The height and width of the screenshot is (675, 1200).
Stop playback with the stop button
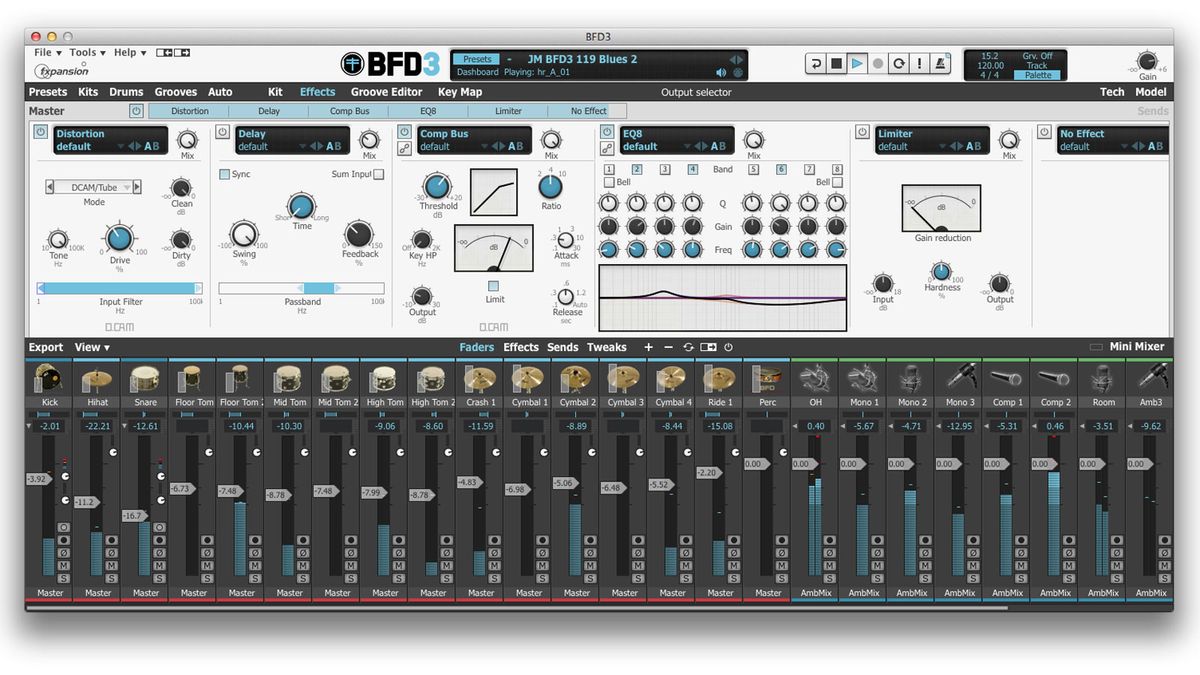coord(837,63)
